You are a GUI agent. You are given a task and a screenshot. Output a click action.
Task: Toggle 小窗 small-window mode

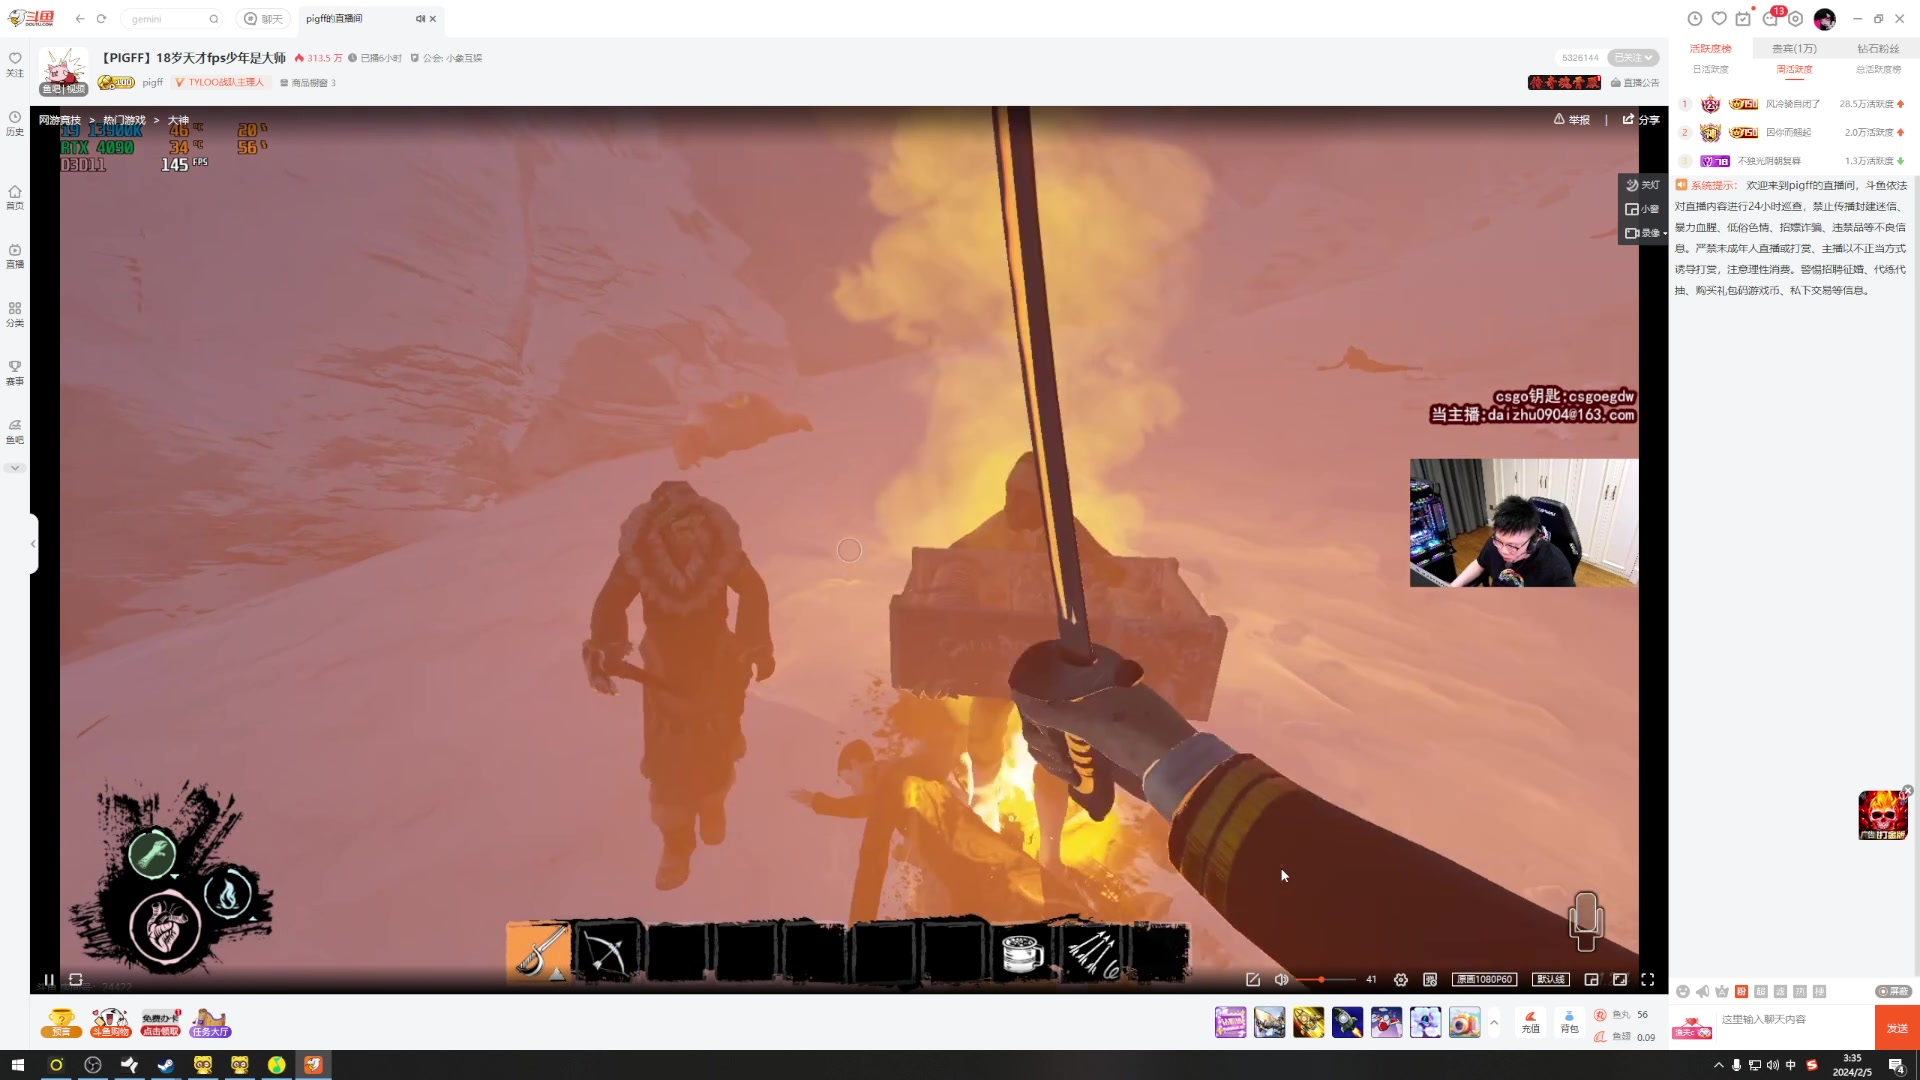1642,209
